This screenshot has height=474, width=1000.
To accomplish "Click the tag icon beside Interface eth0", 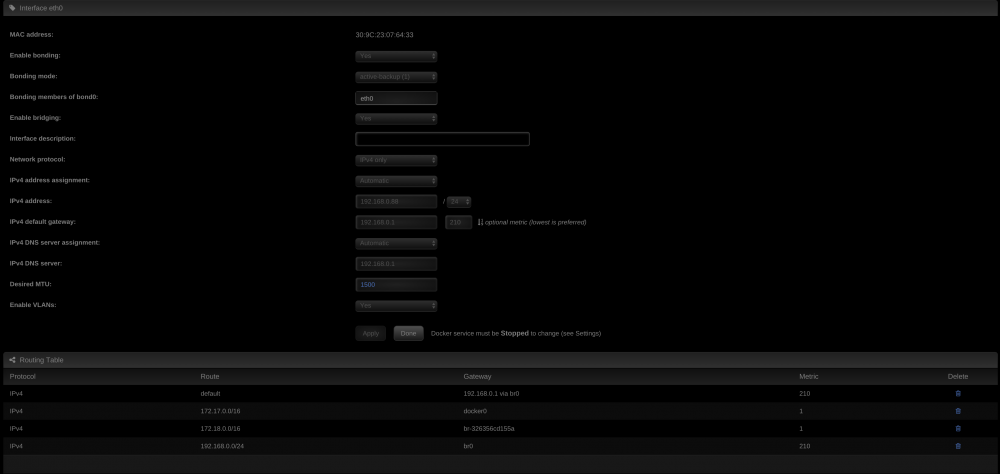I will (x=12, y=8).
